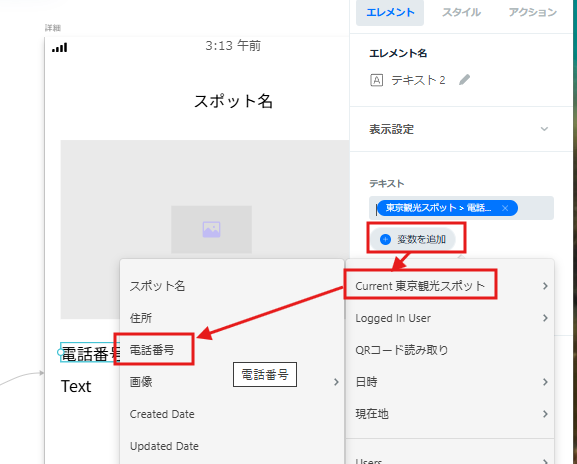This screenshot has width=577, height=464.
Task: Choose QRコード読み取り from the variable menu
Action: coord(402,350)
